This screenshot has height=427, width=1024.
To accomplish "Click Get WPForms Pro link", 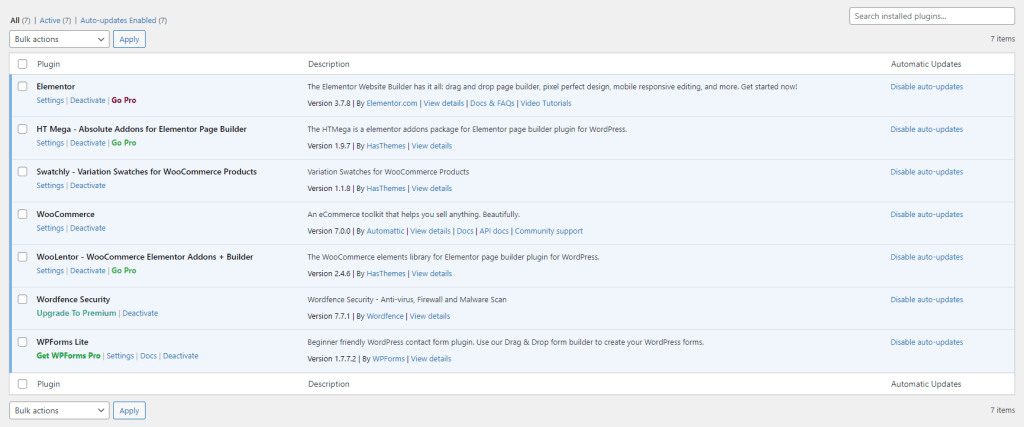I will point(69,356).
